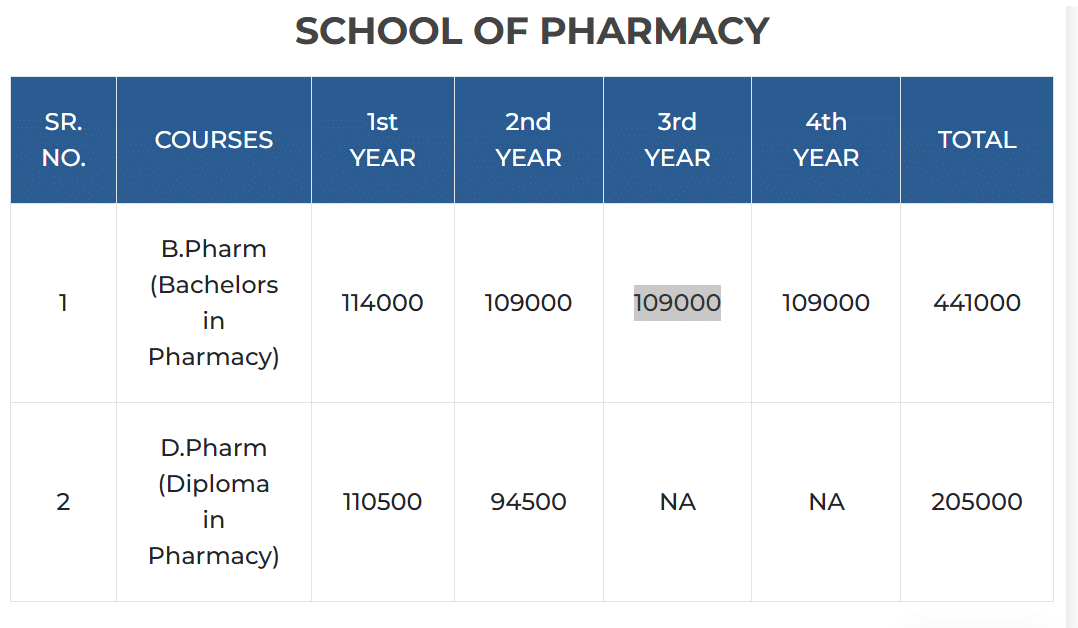Select the B.Pharm course name cell
Screen dimensions: 1078x628
tap(214, 303)
